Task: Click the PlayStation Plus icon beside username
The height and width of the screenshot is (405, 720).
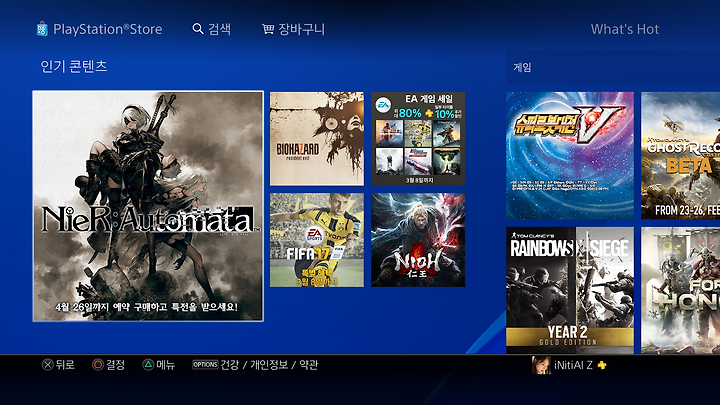Action: (602, 365)
